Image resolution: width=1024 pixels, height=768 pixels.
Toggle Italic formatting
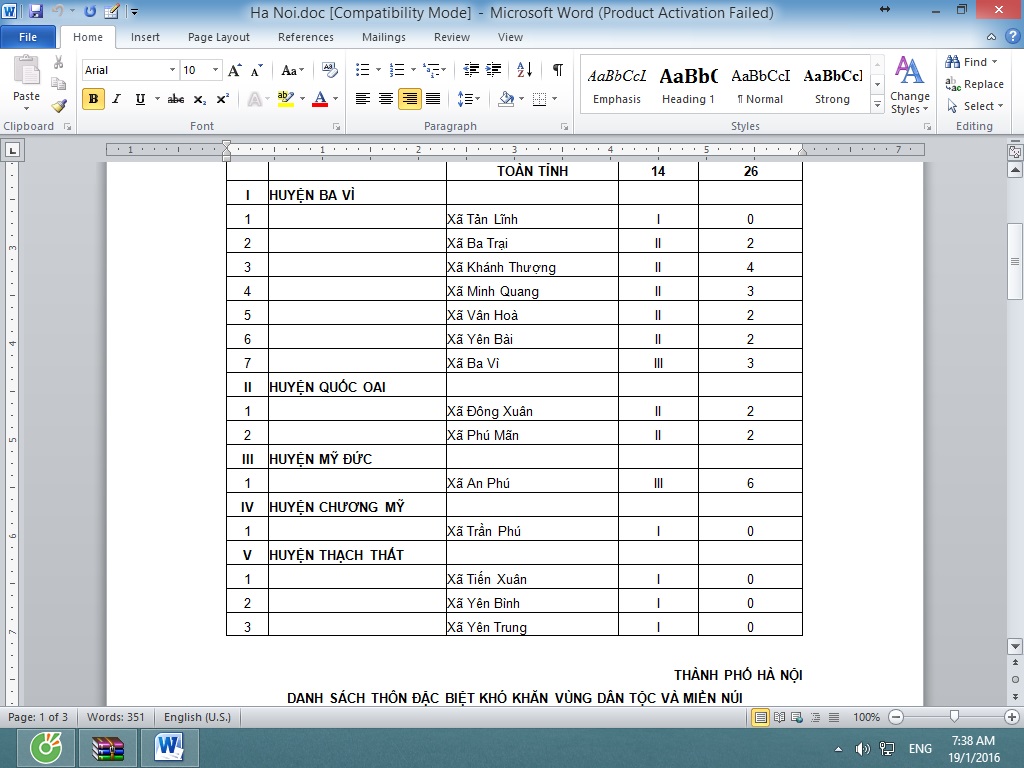[116, 99]
